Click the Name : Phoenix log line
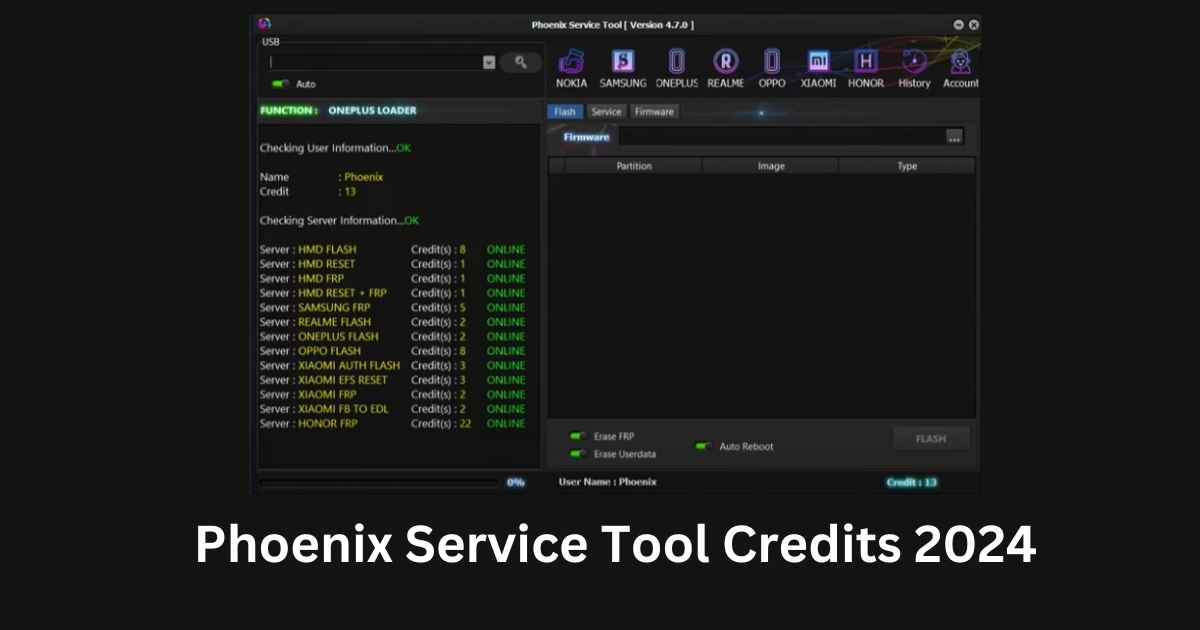Viewport: 1200px width, 630px height. click(x=321, y=177)
